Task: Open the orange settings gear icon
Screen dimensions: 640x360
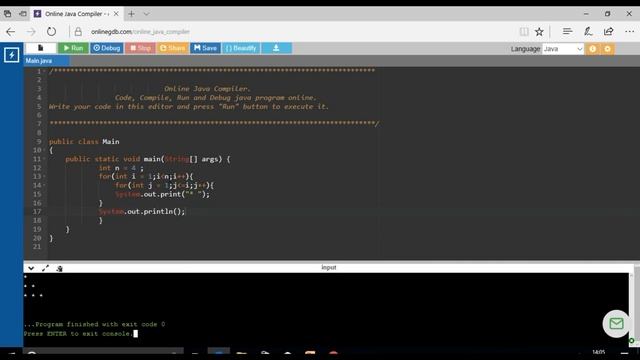Action: tap(608, 49)
